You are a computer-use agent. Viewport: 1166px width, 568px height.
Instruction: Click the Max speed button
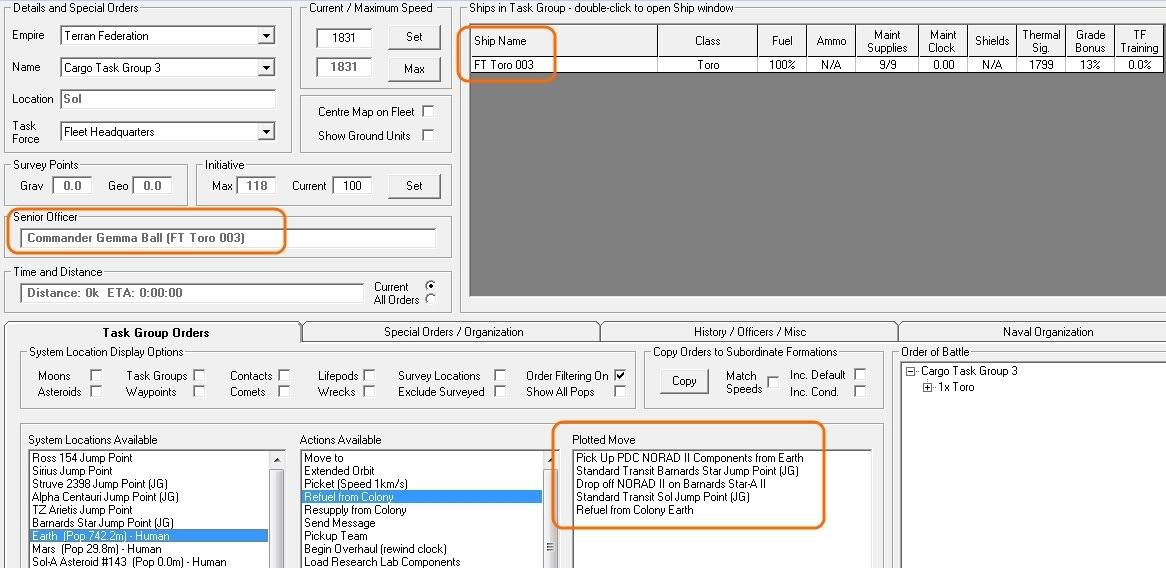click(x=414, y=68)
